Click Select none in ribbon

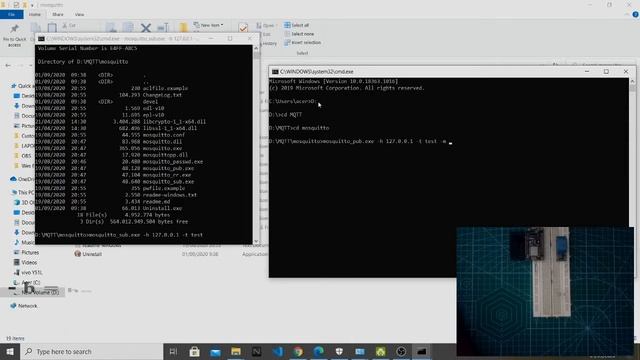pos(299,34)
